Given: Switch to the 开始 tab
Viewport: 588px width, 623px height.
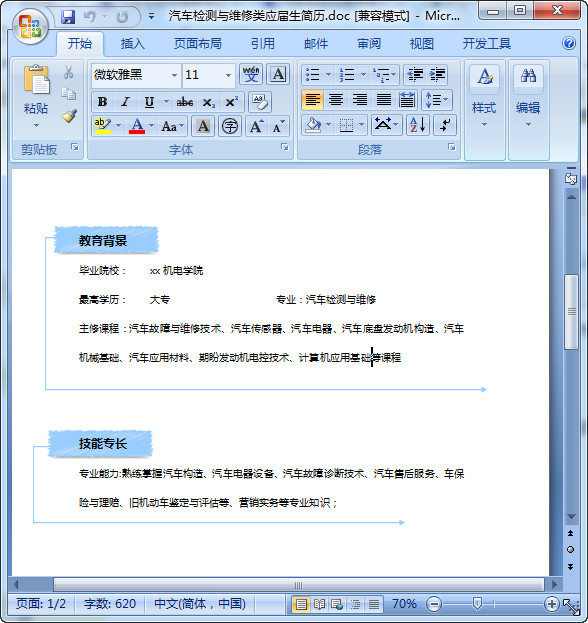Looking at the screenshot, I should 79,43.
